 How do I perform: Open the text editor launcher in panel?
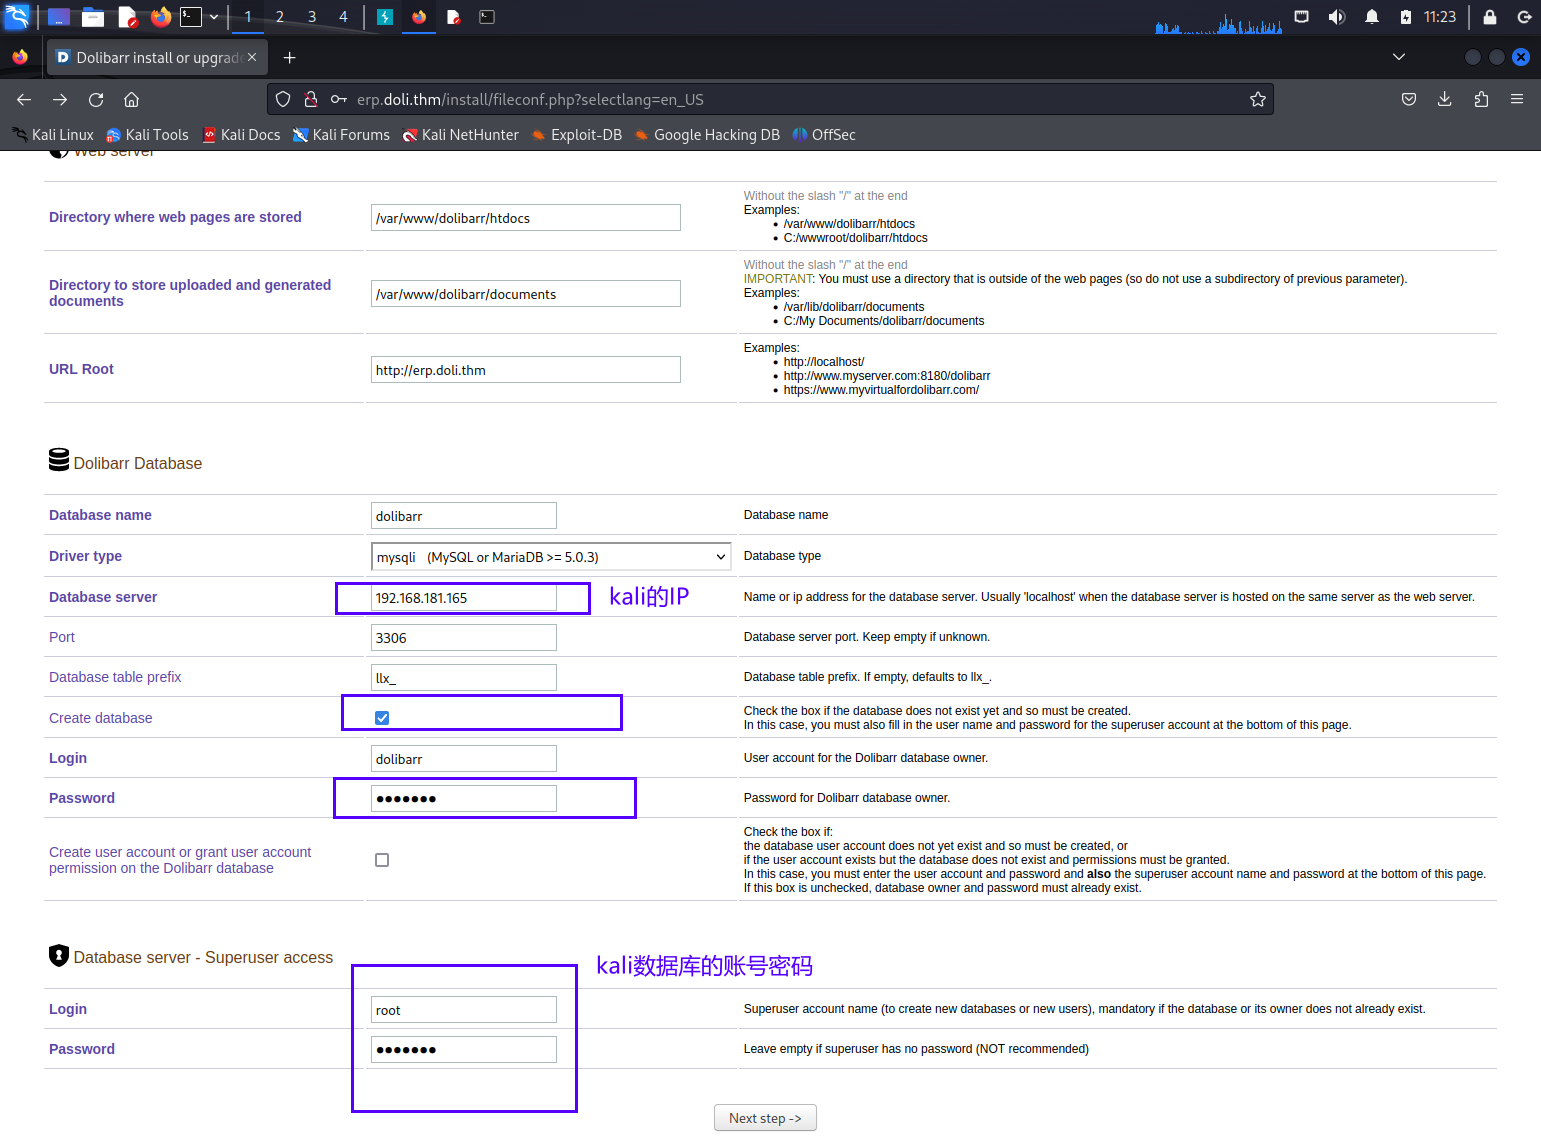[128, 17]
